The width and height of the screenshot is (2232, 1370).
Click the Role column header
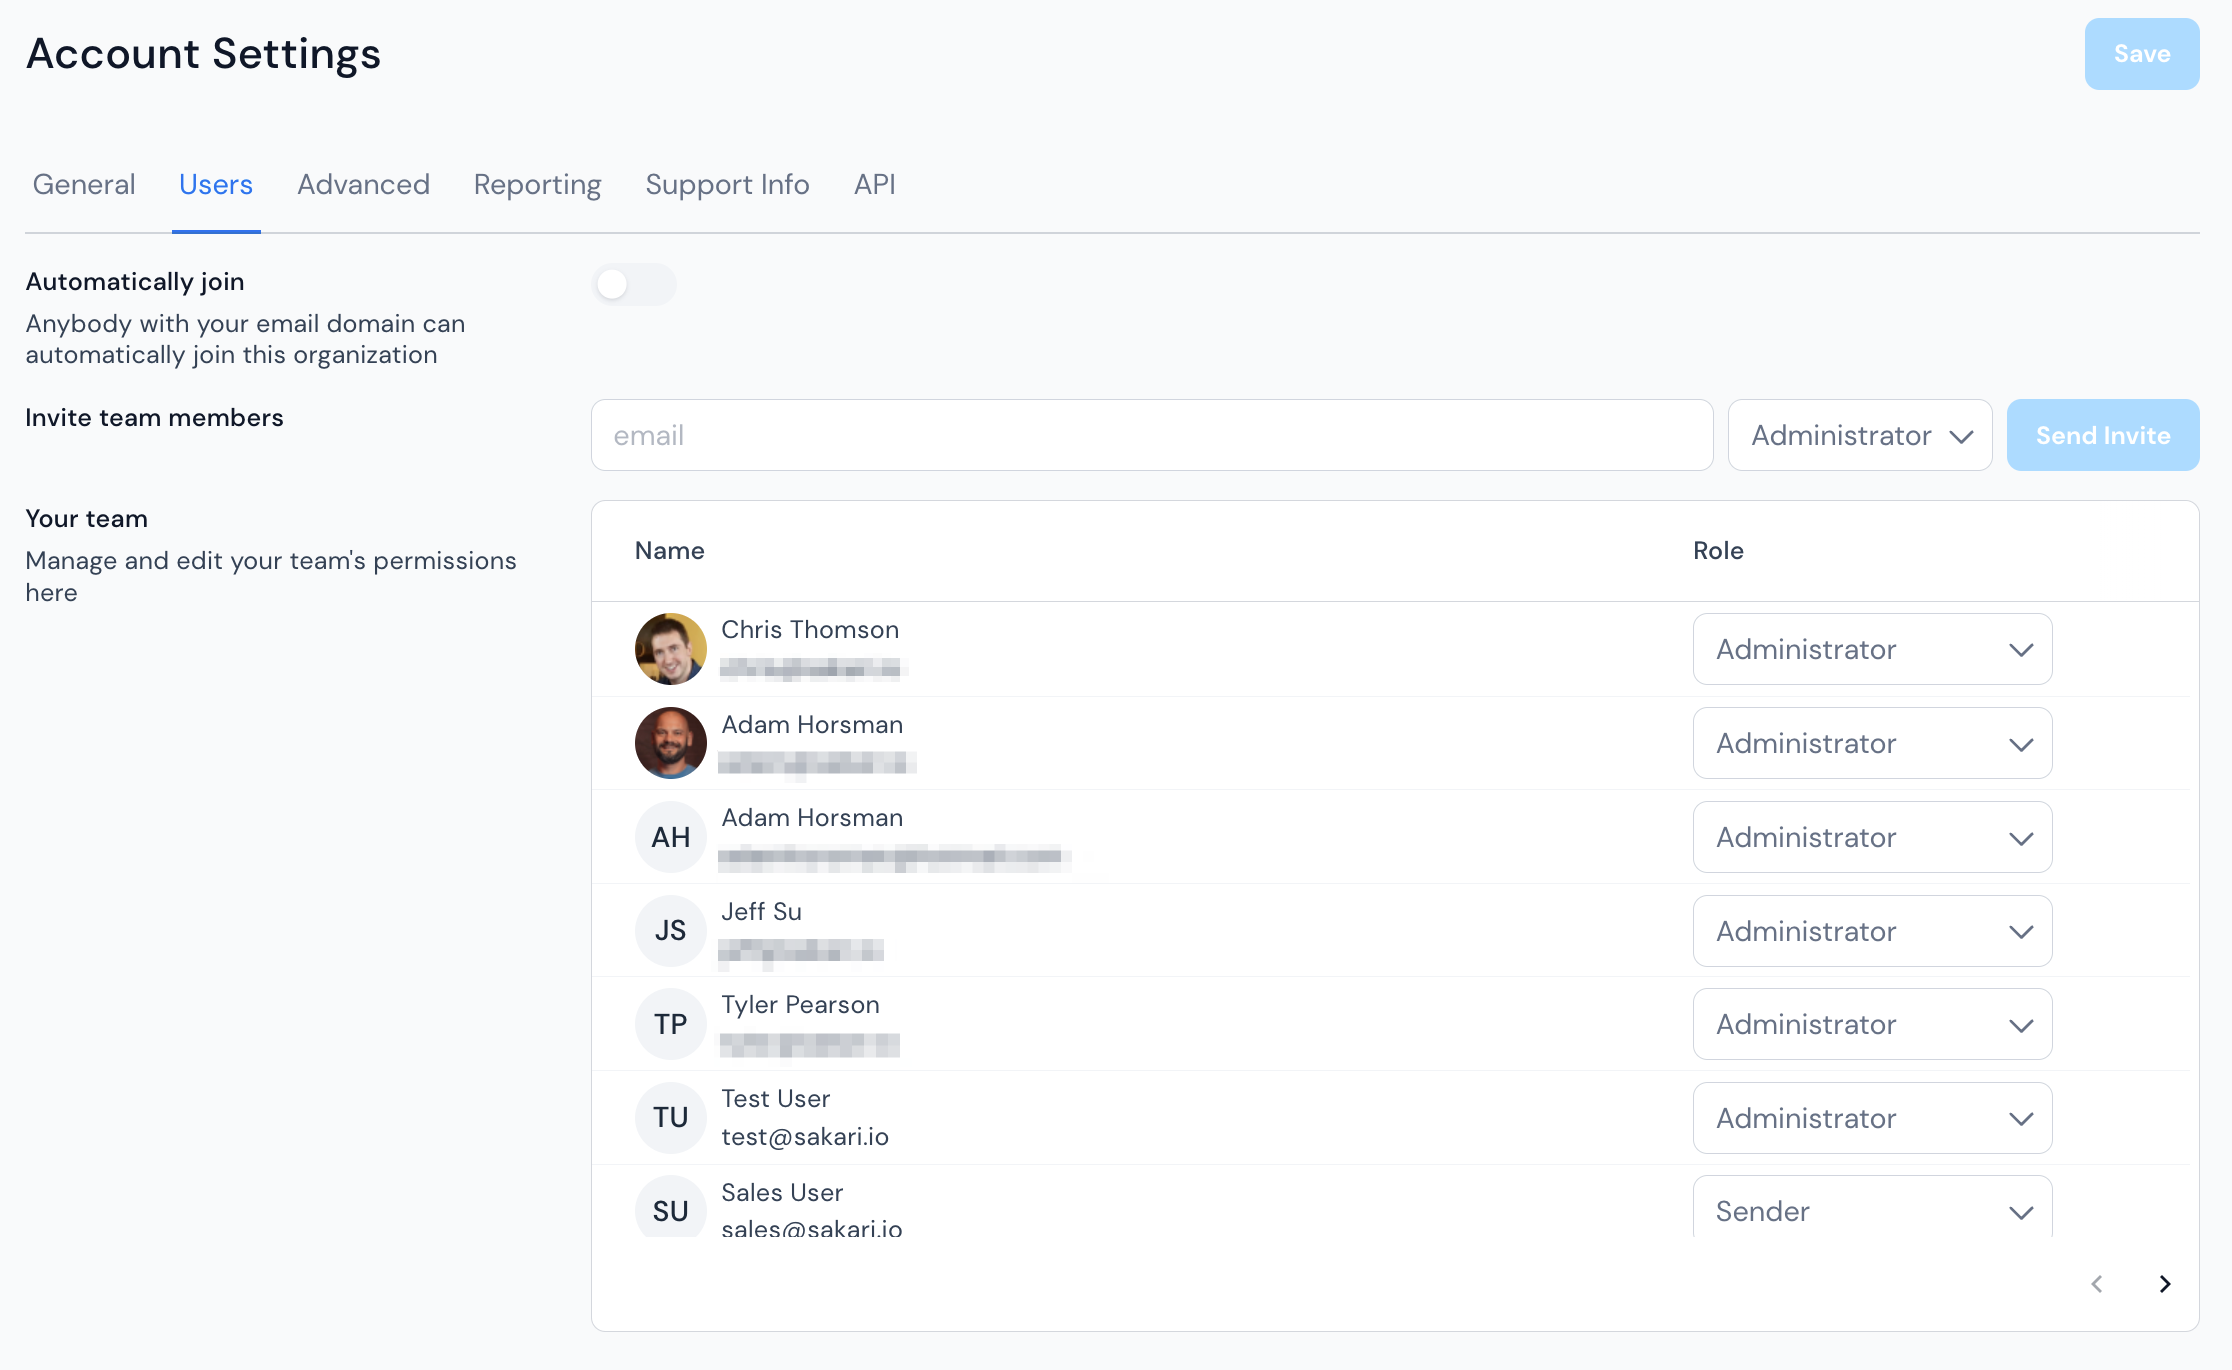1718,551
